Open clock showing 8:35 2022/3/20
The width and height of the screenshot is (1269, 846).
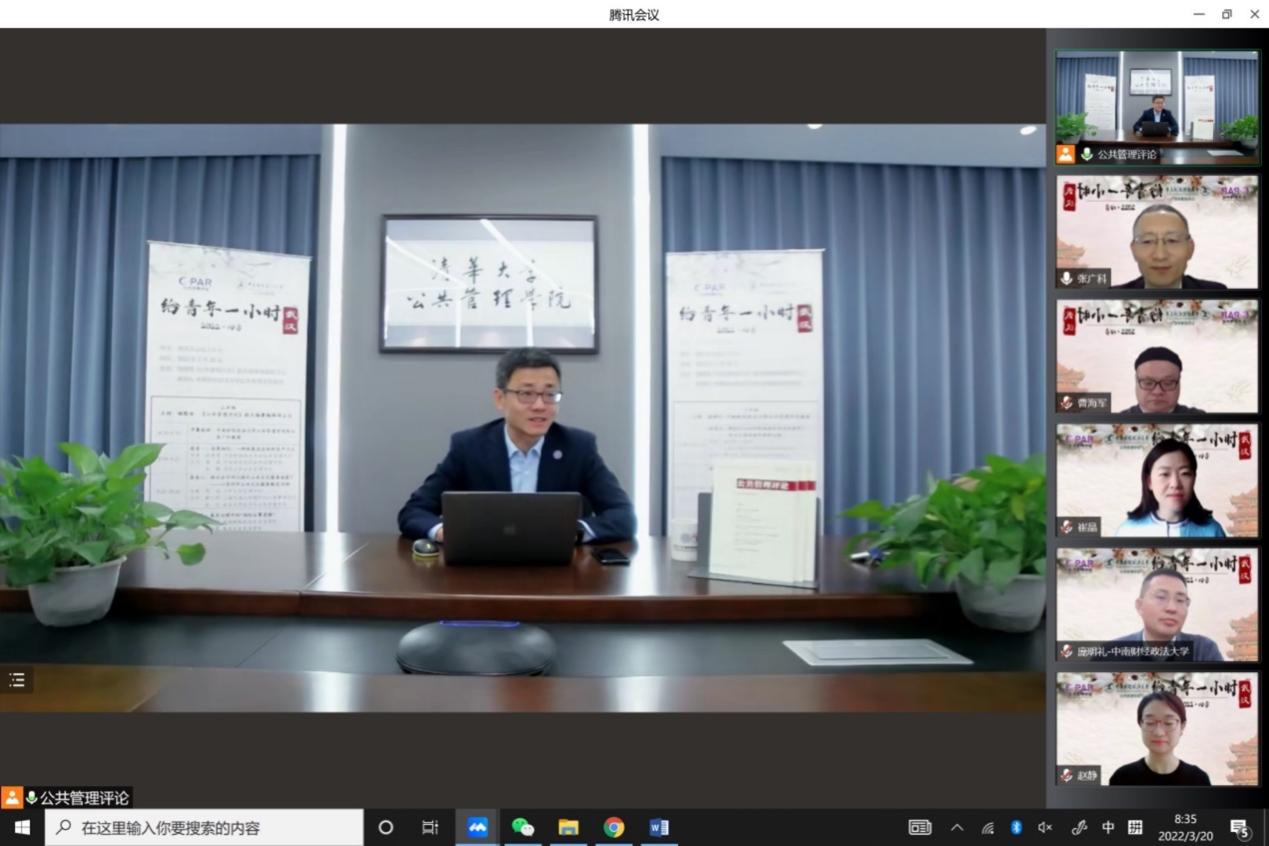1185,827
